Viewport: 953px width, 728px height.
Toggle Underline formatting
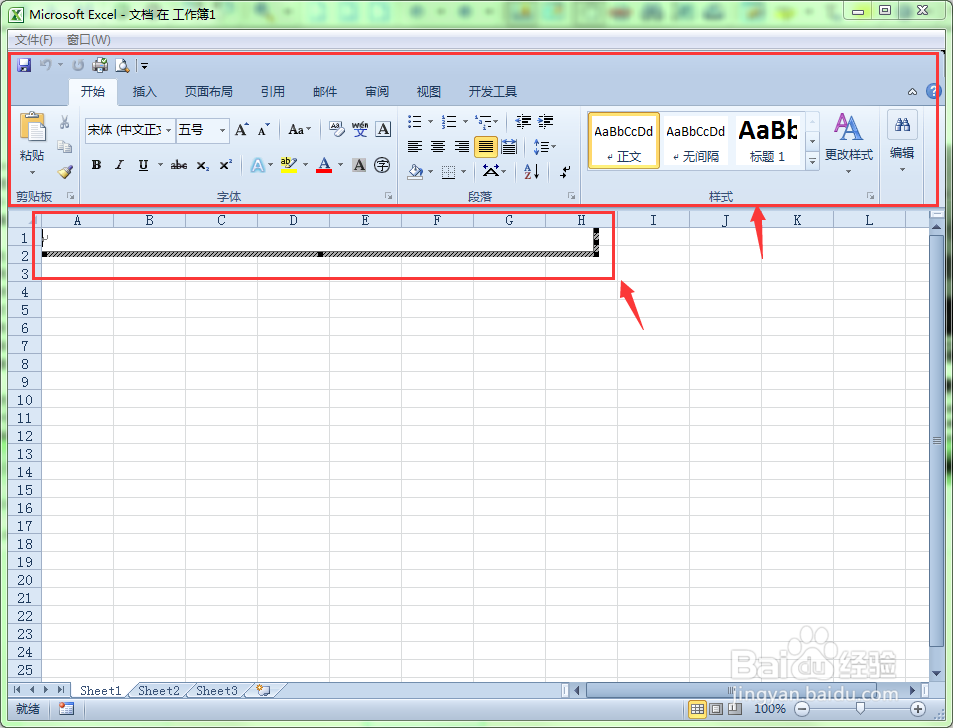pyautogui.click(x=143, y=165)
